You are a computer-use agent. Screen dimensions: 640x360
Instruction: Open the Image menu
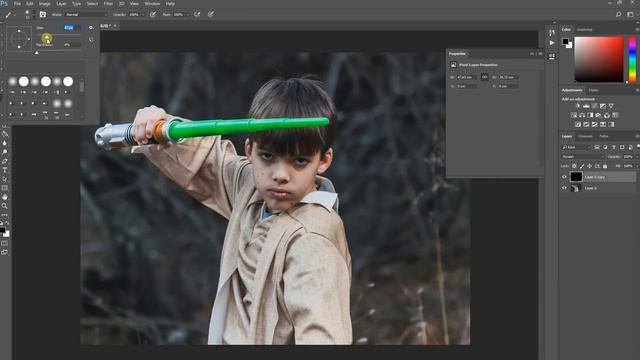click(44, 4)
